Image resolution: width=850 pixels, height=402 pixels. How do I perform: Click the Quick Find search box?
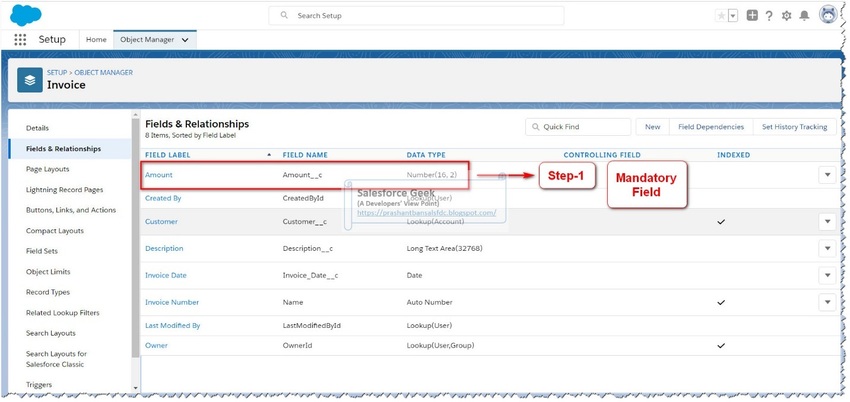point(578,127)
